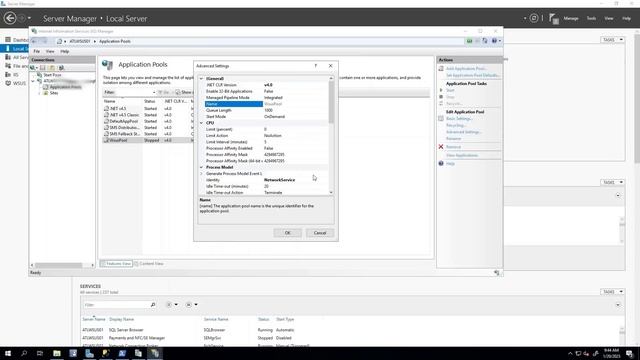Click the IIS Manager back arrow
The width and height of the screenshot is (640, 360).
[x=35, y=41]
